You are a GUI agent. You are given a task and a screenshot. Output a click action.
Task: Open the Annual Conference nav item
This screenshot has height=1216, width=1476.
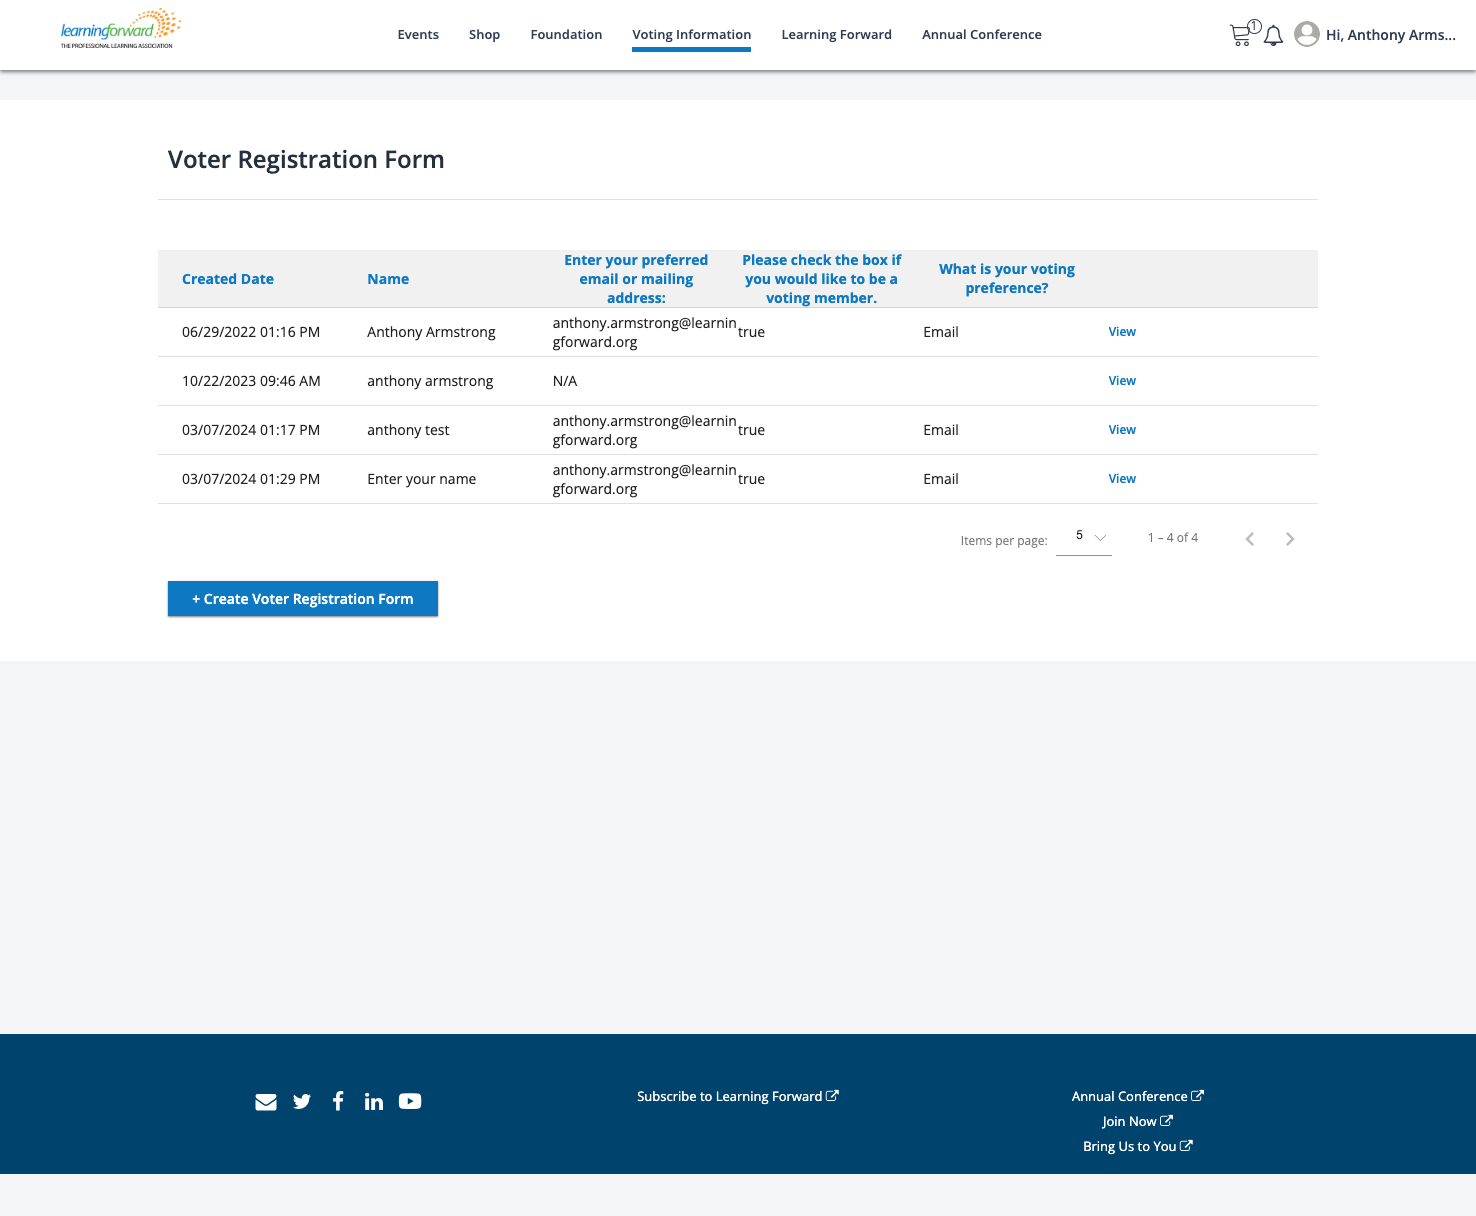[x=982, y=35]
